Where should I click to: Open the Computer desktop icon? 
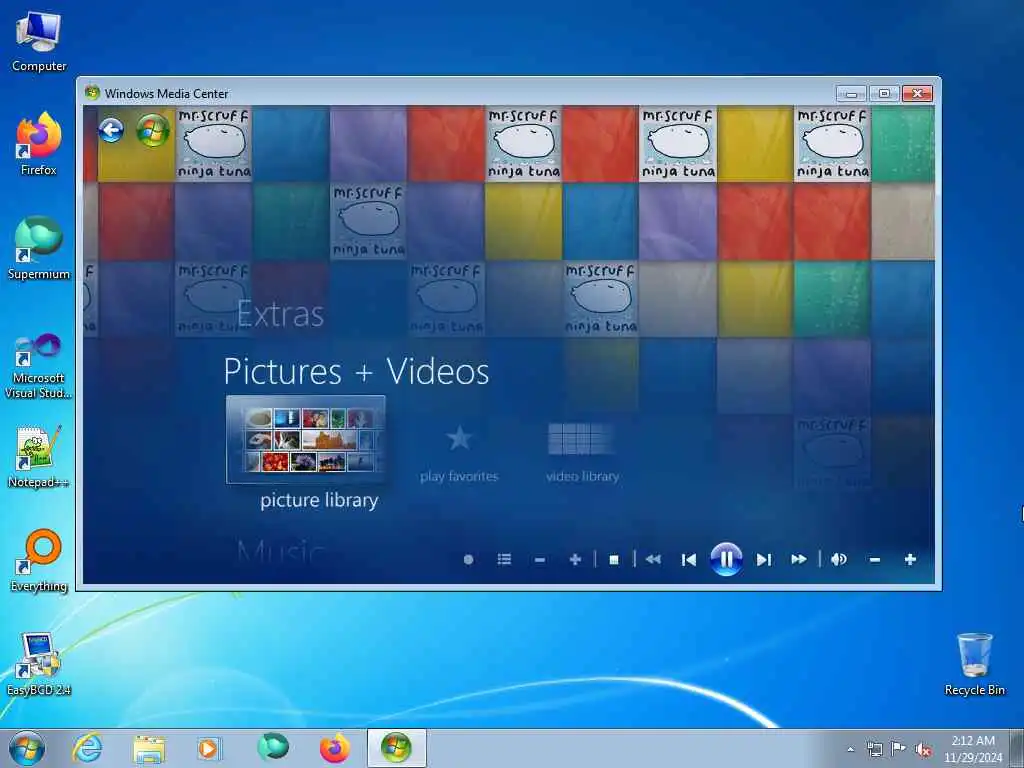[39, 42]
